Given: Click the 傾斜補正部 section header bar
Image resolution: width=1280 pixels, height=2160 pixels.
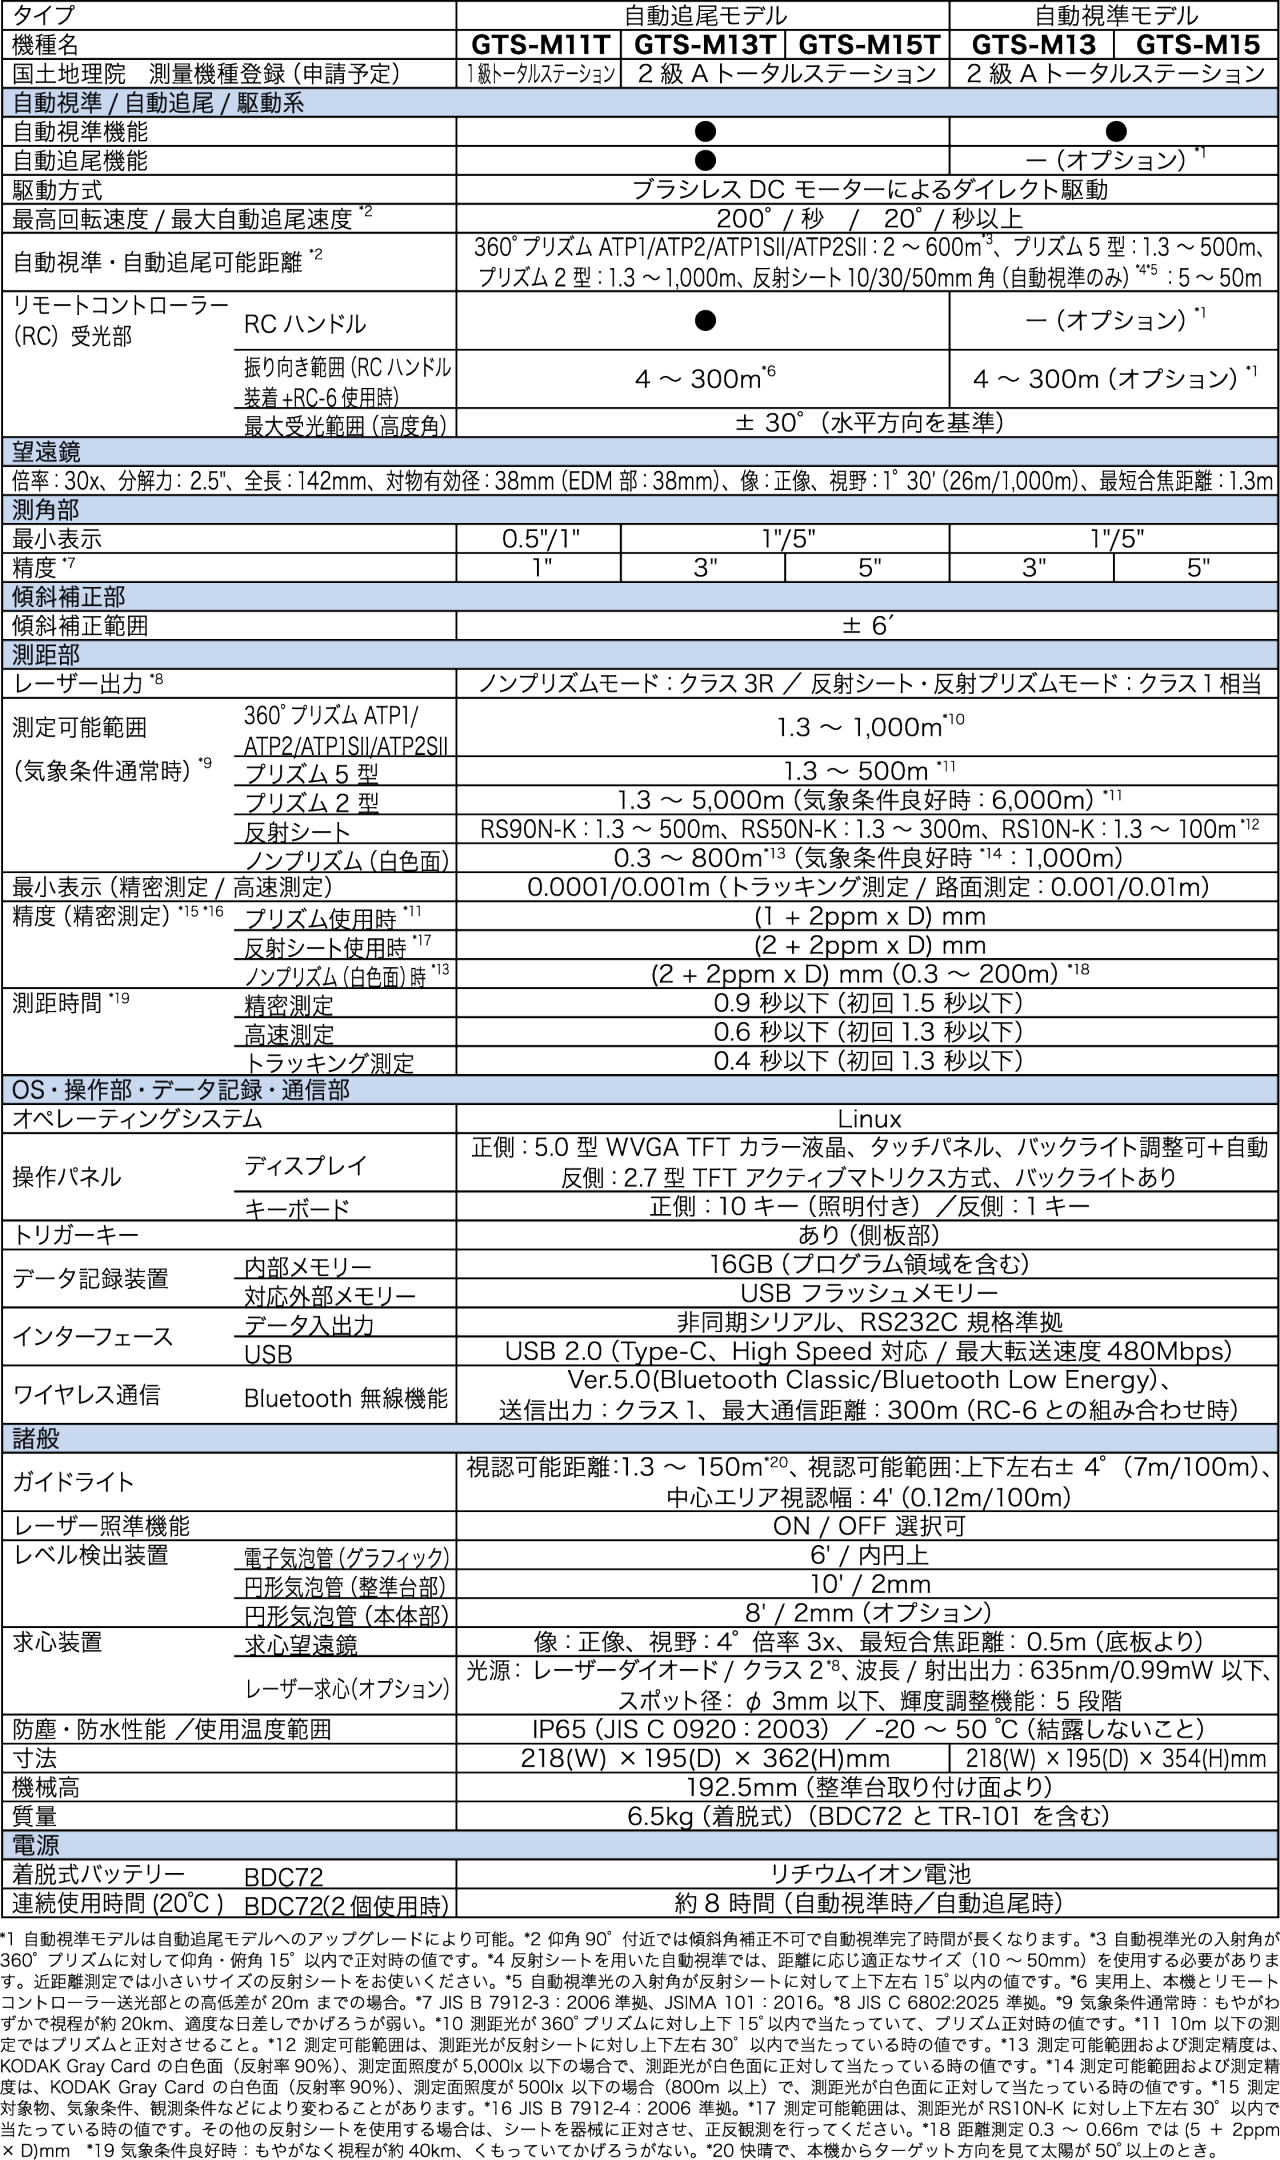Looking at the screenshot, I should coord(640,597).
